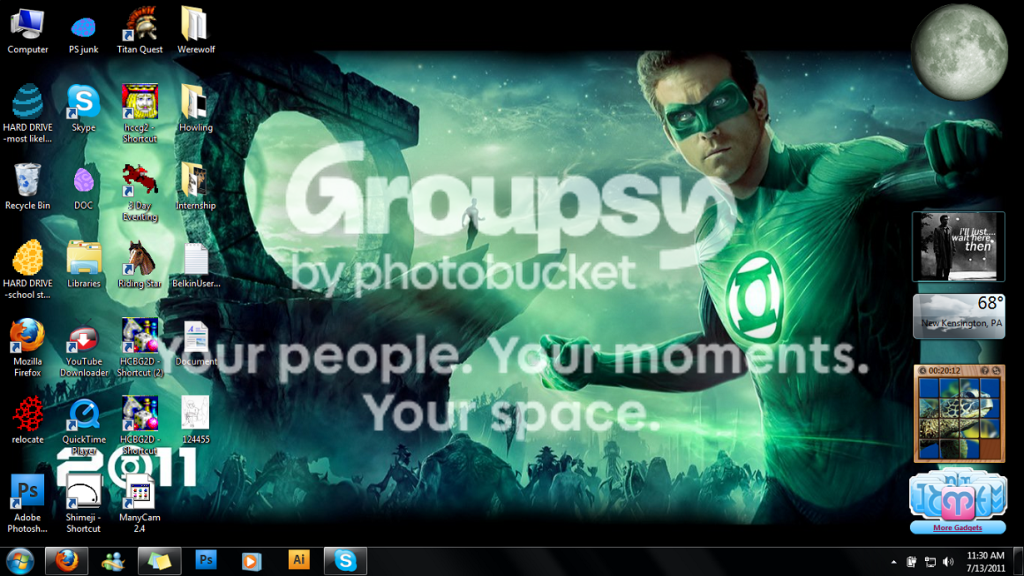Switch to Skype in the taskbar
Viewport: 1024px width, 576px height.
(x=345, y=561)
